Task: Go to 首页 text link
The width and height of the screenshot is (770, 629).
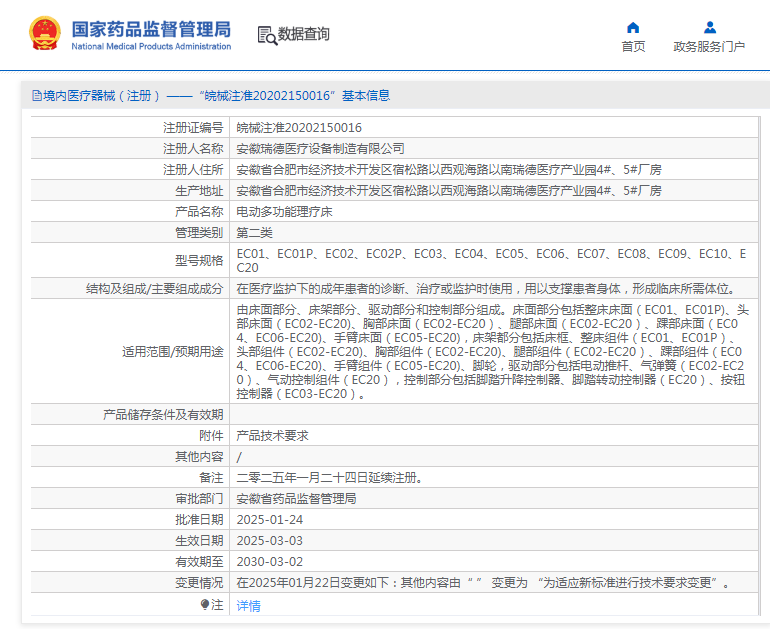Action: pyautogui.click(x=633, y=47)
